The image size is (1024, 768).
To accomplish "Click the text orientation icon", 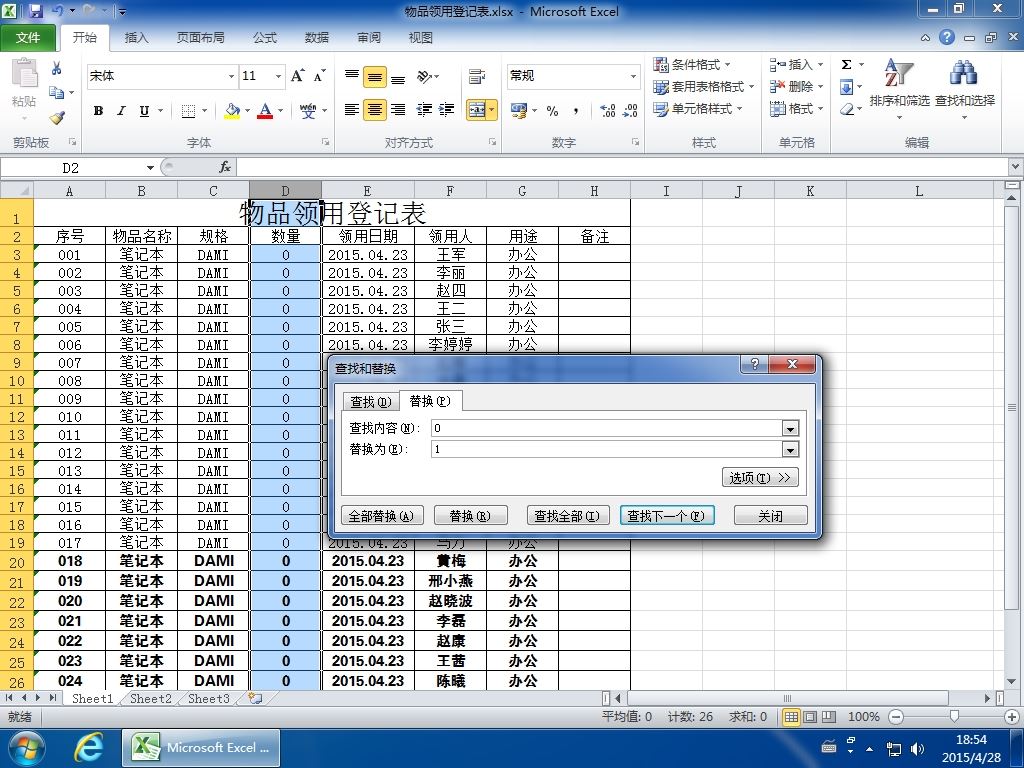I will click(424, 77).
